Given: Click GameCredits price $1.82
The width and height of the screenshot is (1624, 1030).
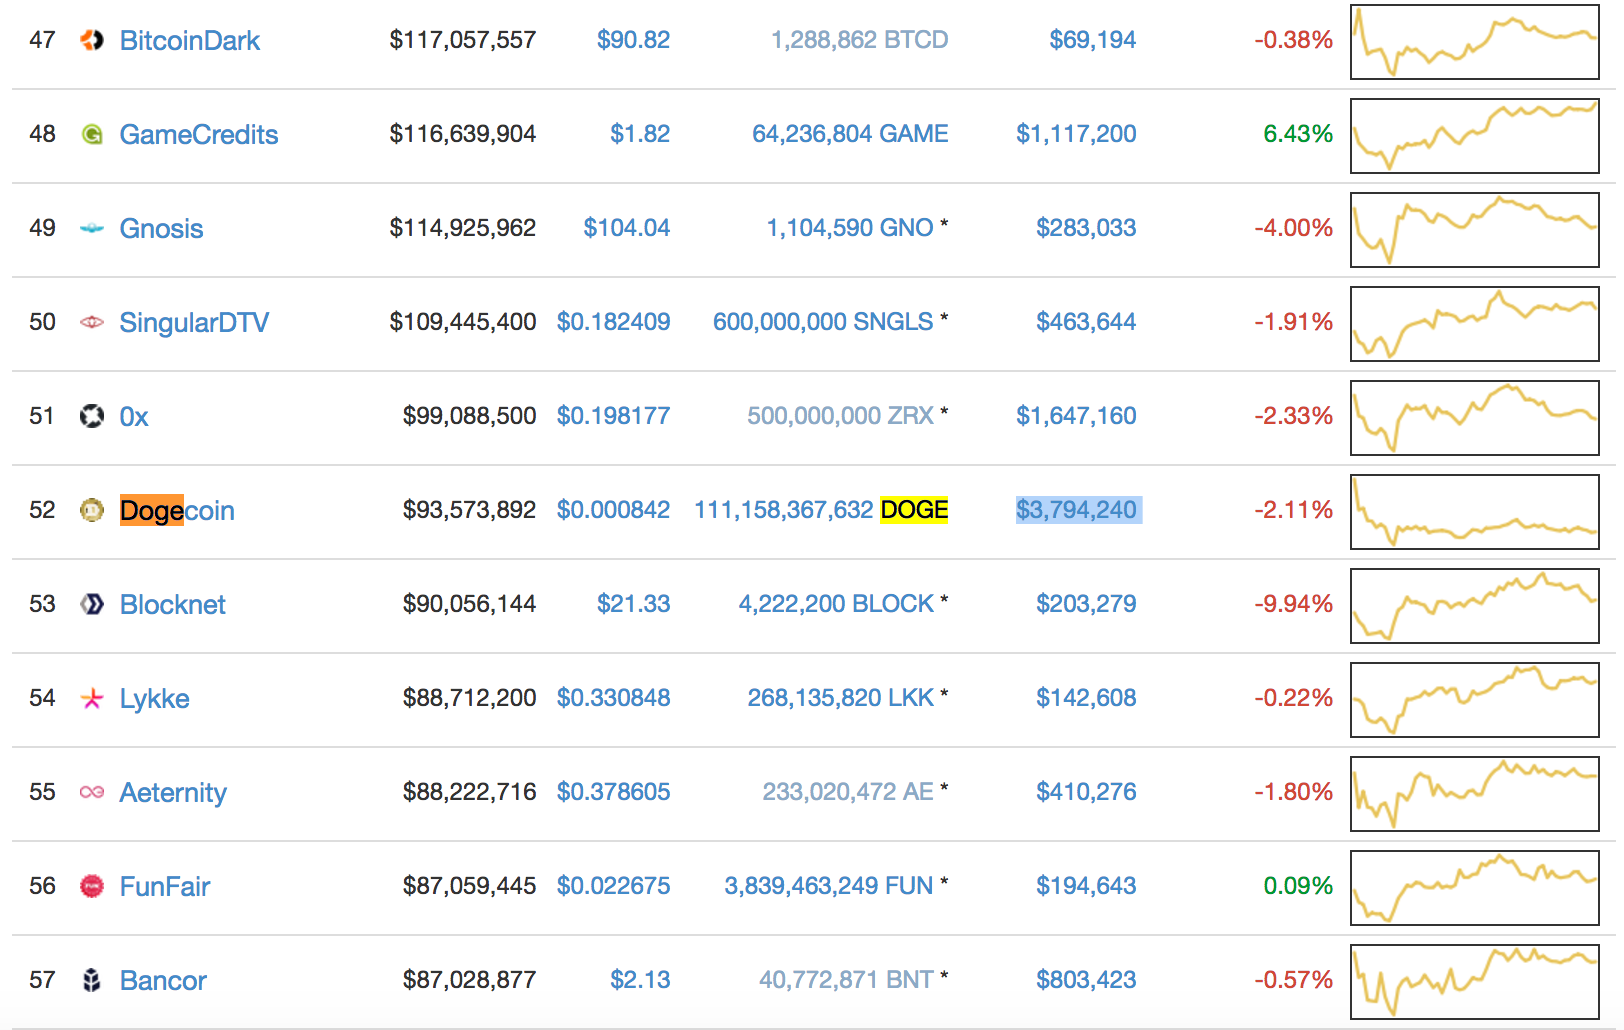Looking at the screenshot, I should tap(640, 134).
